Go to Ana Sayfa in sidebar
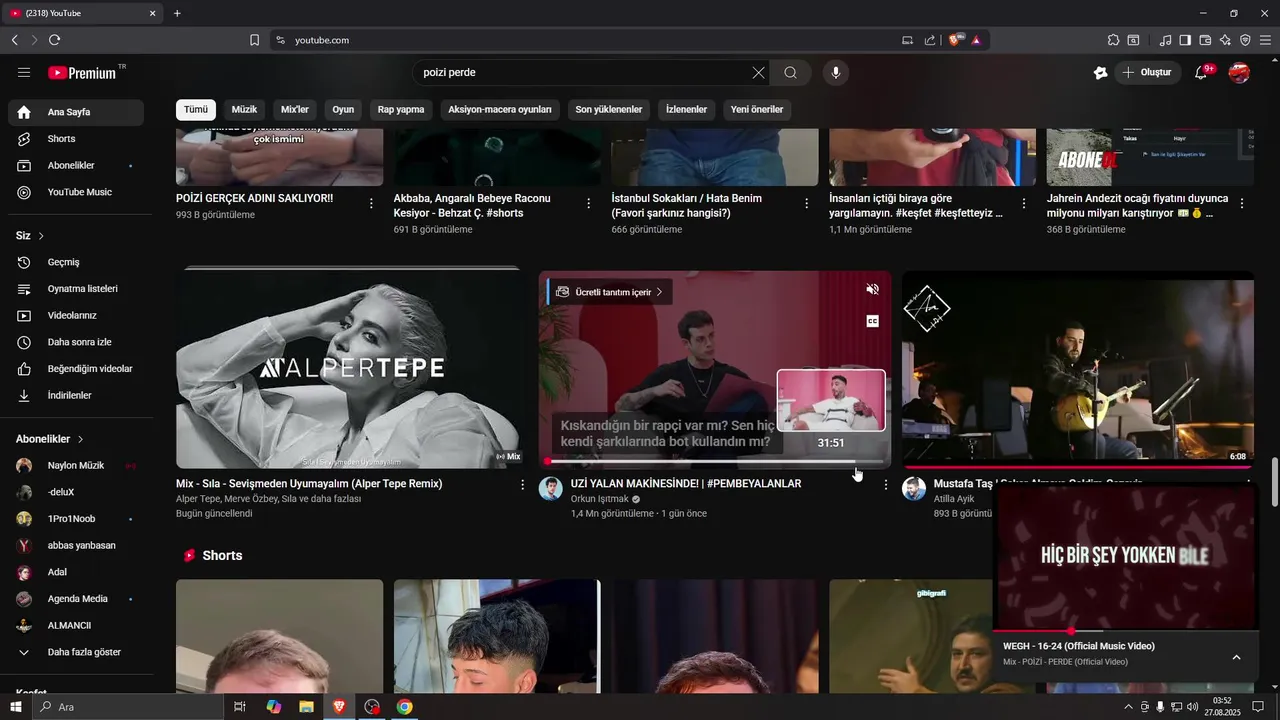This screenshot has width=1280, height=720. [x=76, y=112]
